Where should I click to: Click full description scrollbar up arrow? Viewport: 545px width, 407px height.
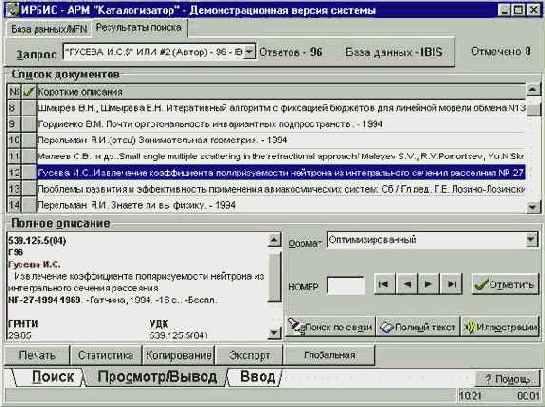tap(274, 240)
